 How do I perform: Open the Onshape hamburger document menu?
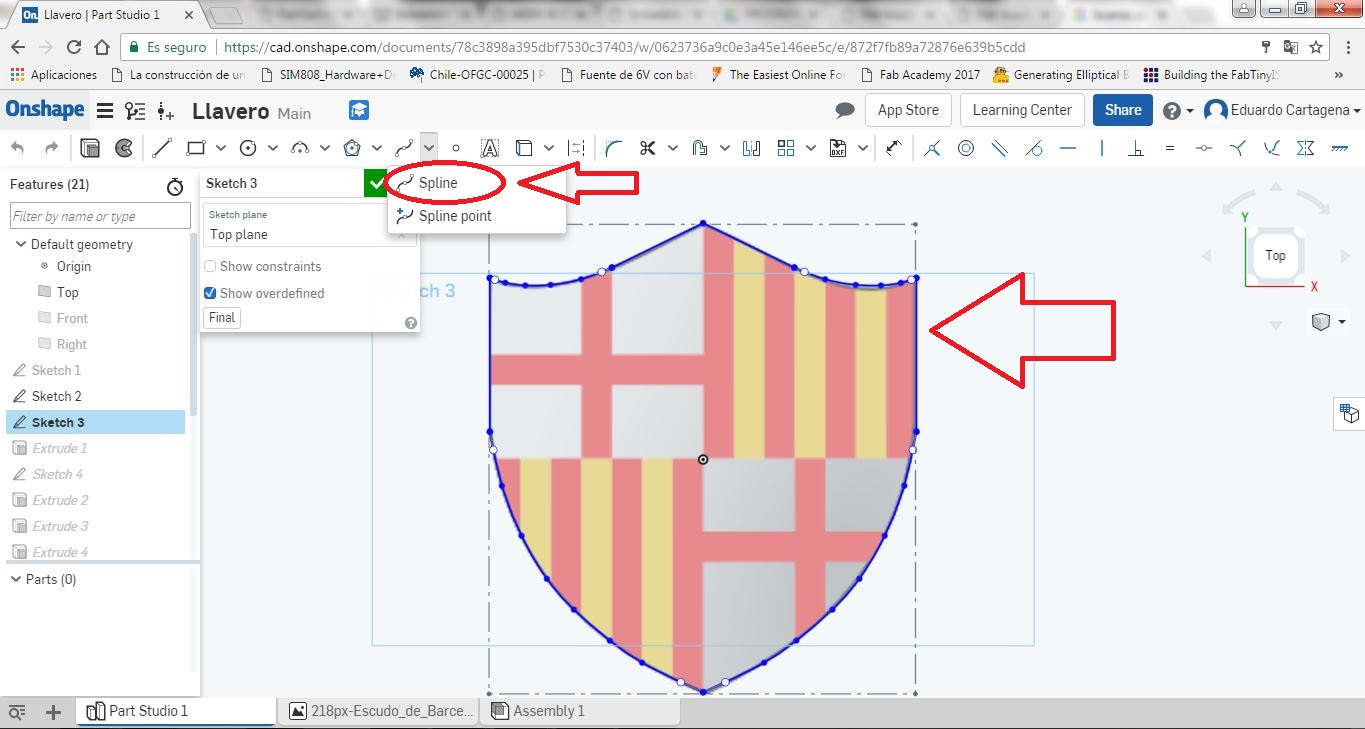[x=104, y=110]
